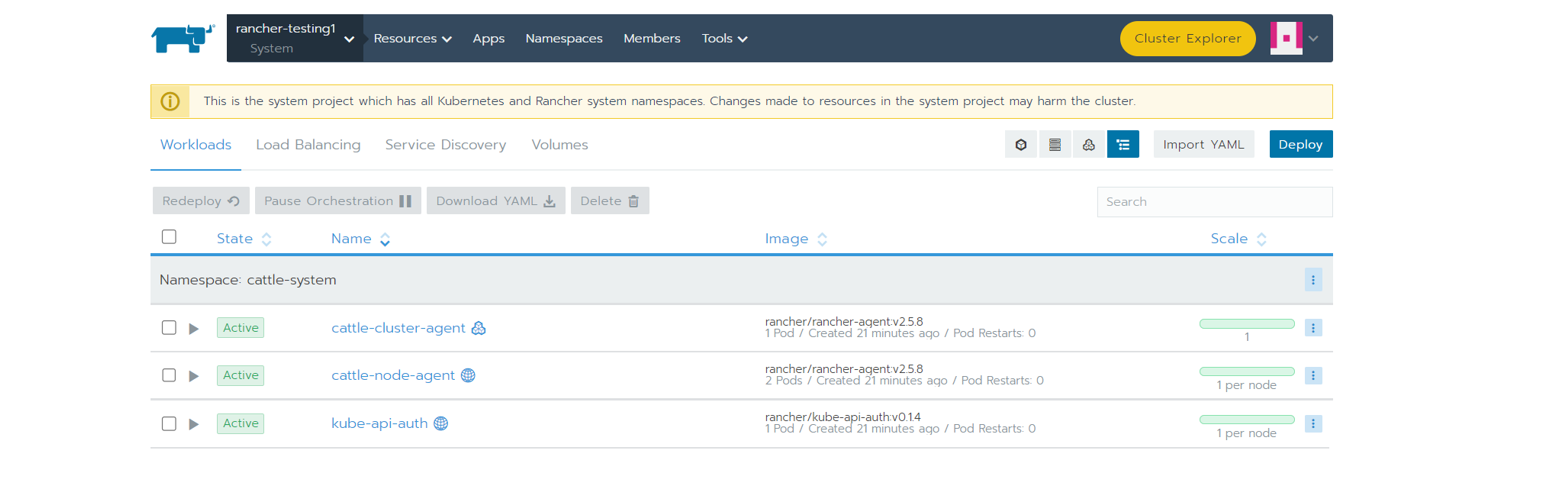The image size is (1553, 496).
Task: Open actions menu for cattle-cluster-agent row
Action: pyautogui.click(x=1313, y=328)
